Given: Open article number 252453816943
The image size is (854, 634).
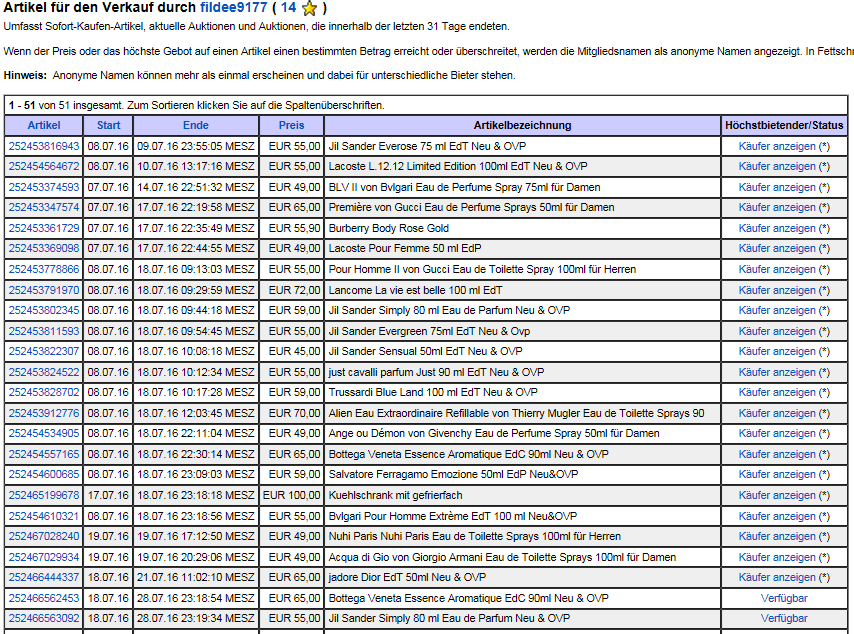Looking at the screenshot, I should click(x=44, y=146).
